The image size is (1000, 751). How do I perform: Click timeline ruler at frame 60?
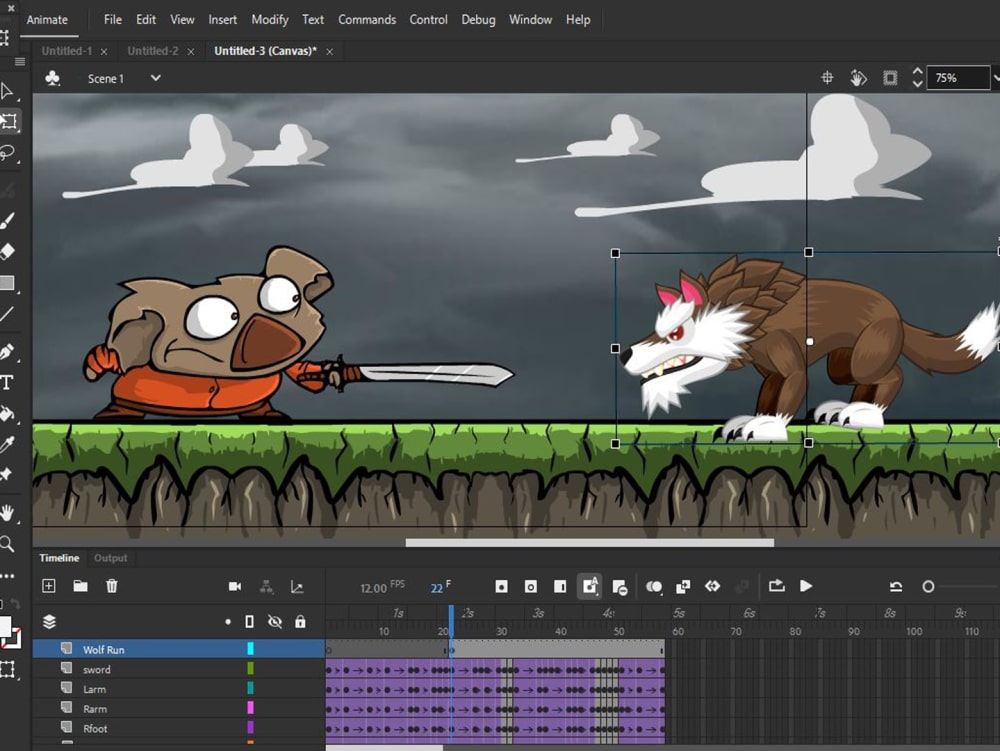678,631
